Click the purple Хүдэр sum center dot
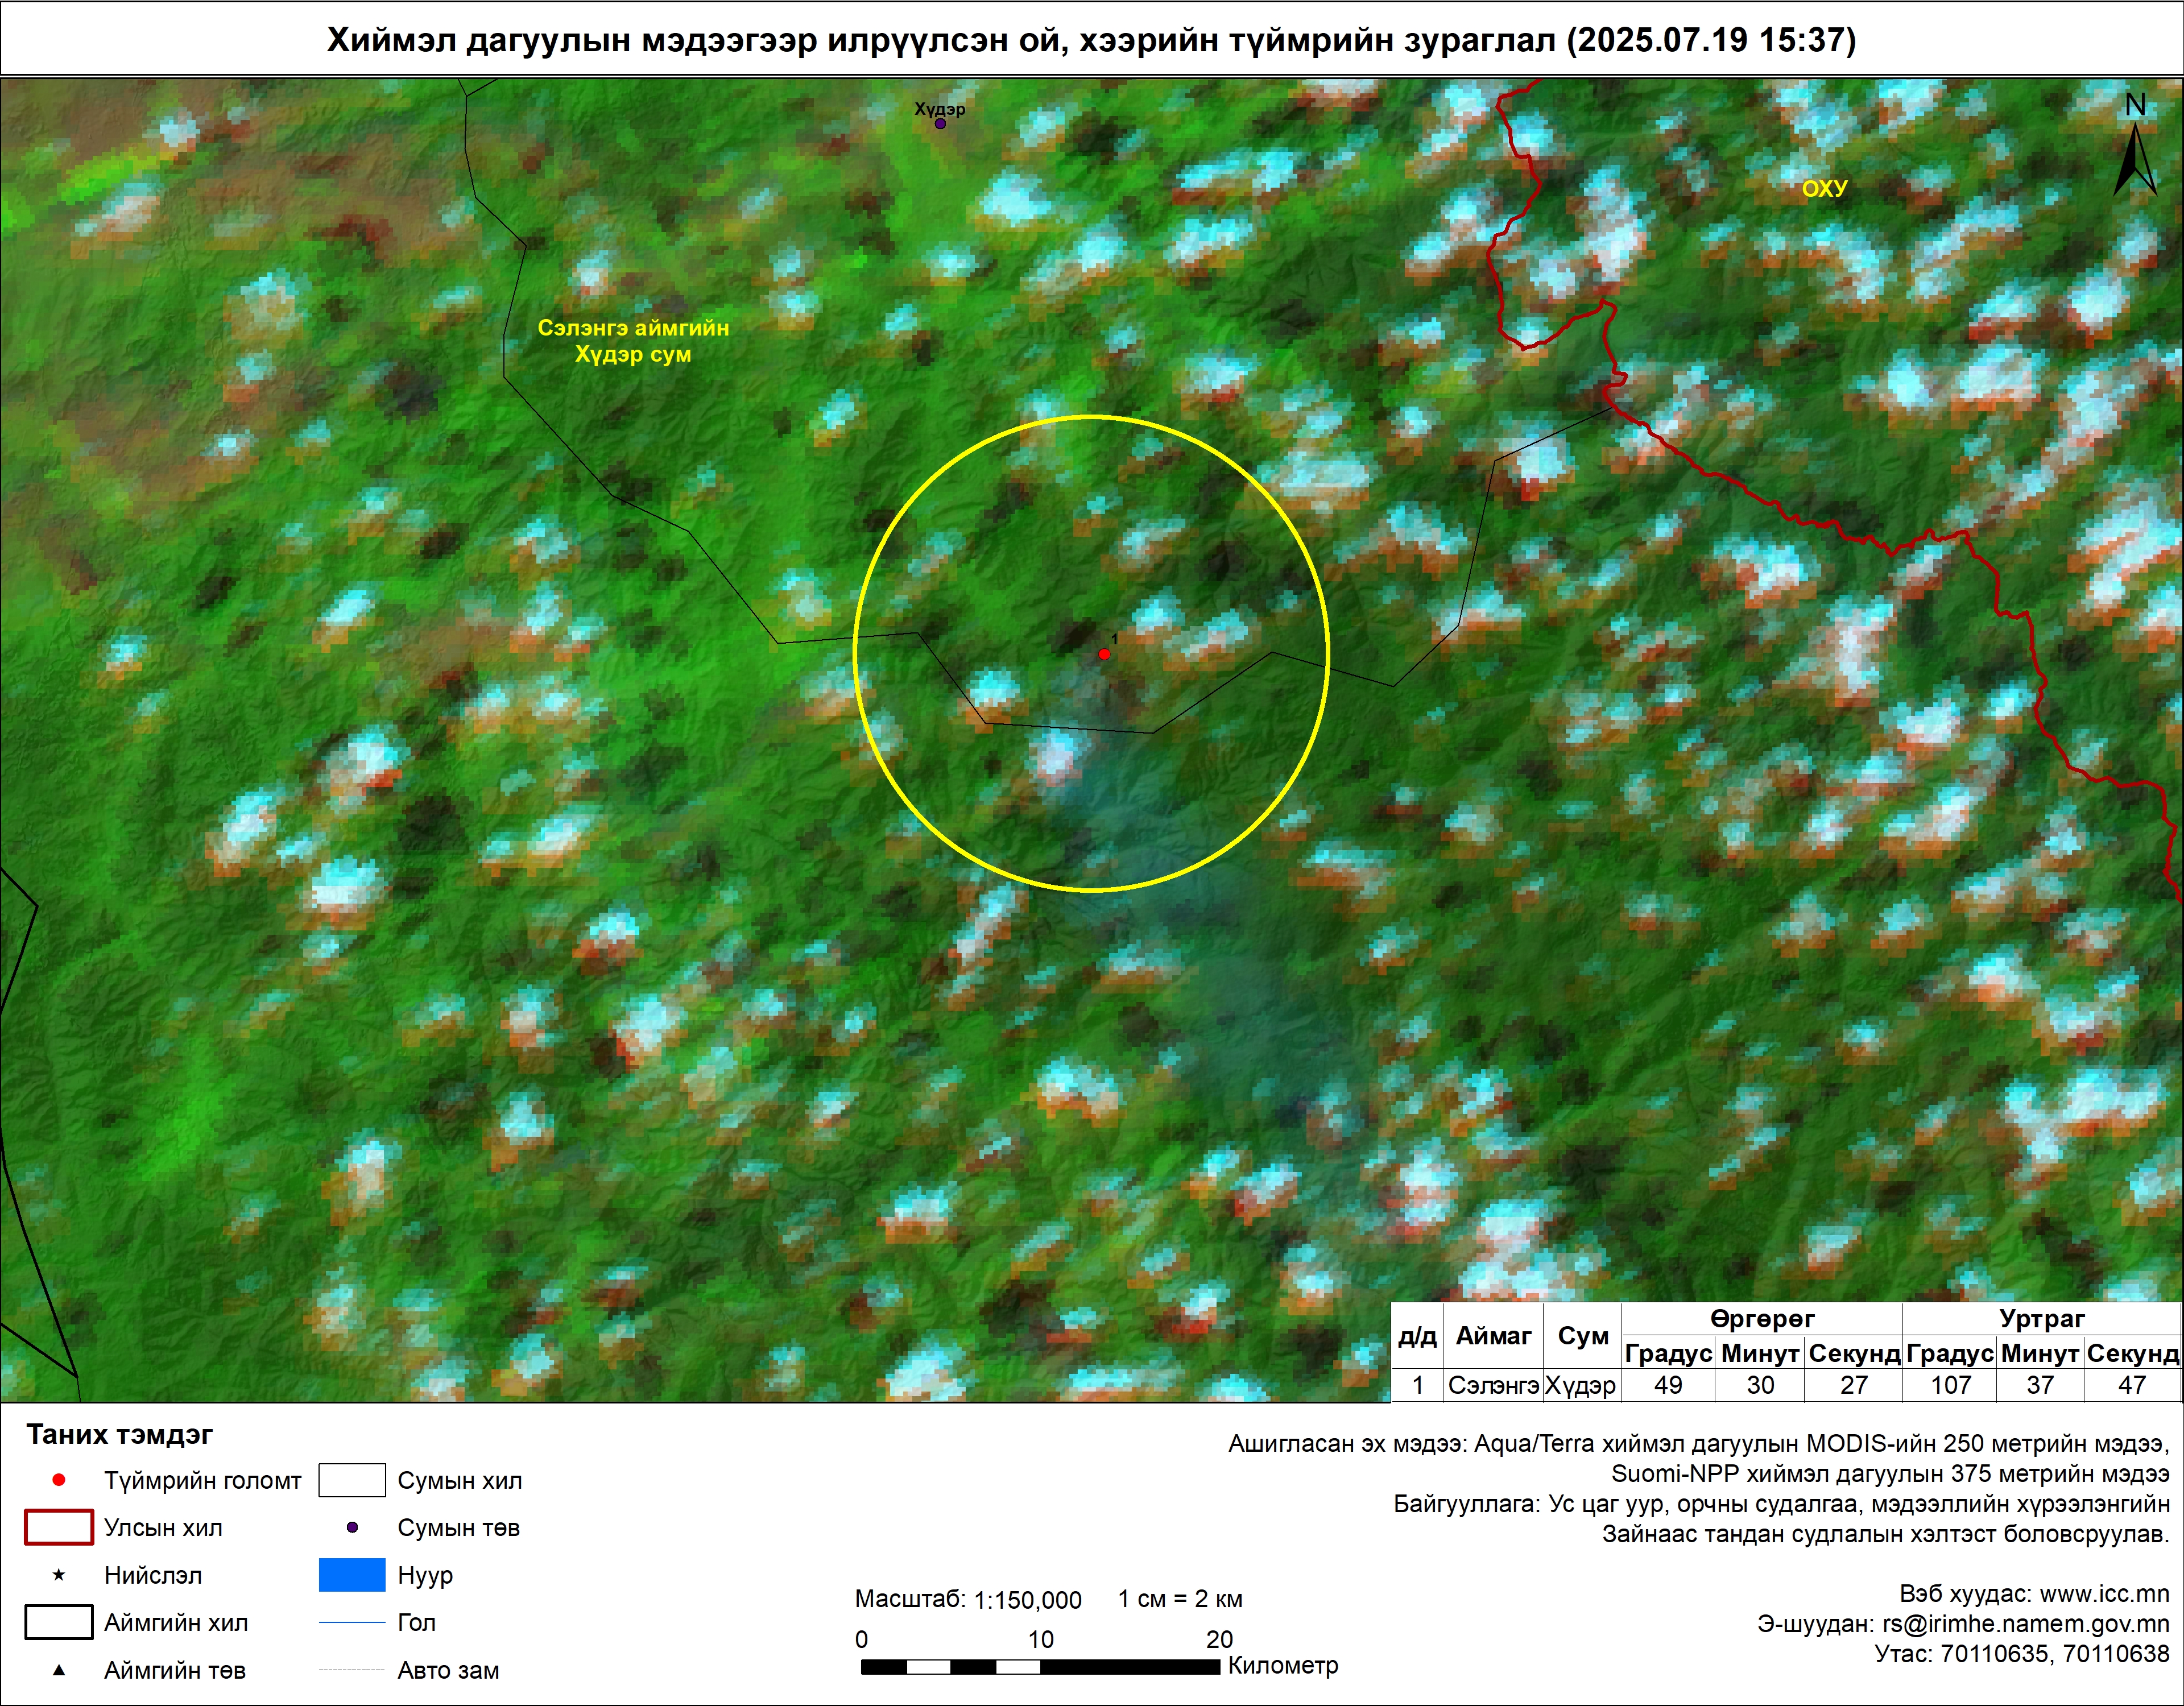Screen dimensions: 2184x1706 tap(940, 123)
